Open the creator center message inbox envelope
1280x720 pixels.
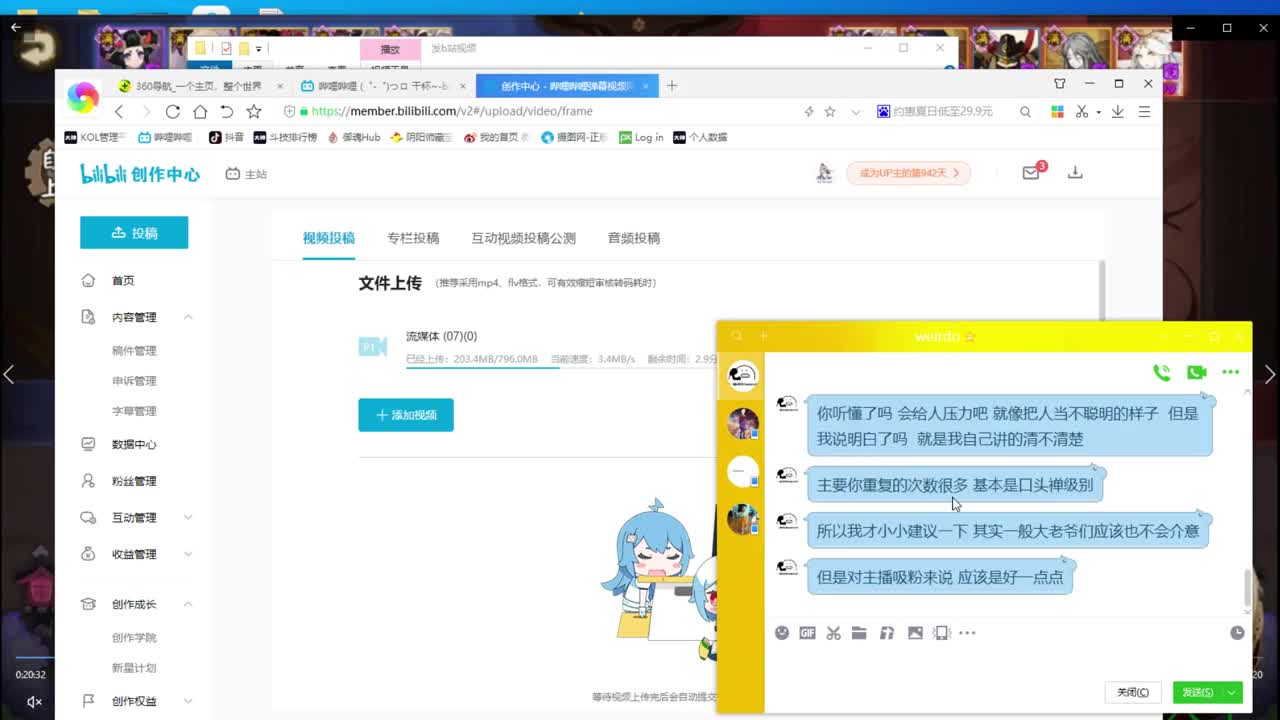pos(1029,172)
